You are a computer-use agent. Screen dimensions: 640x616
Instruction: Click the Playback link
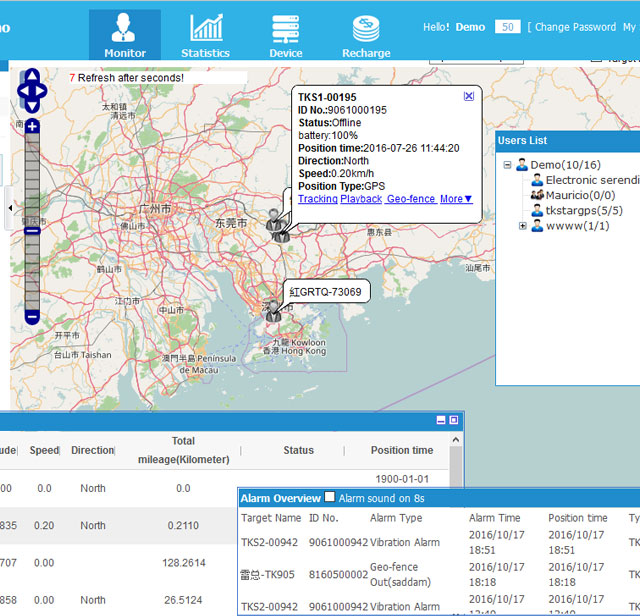point(361,199)
